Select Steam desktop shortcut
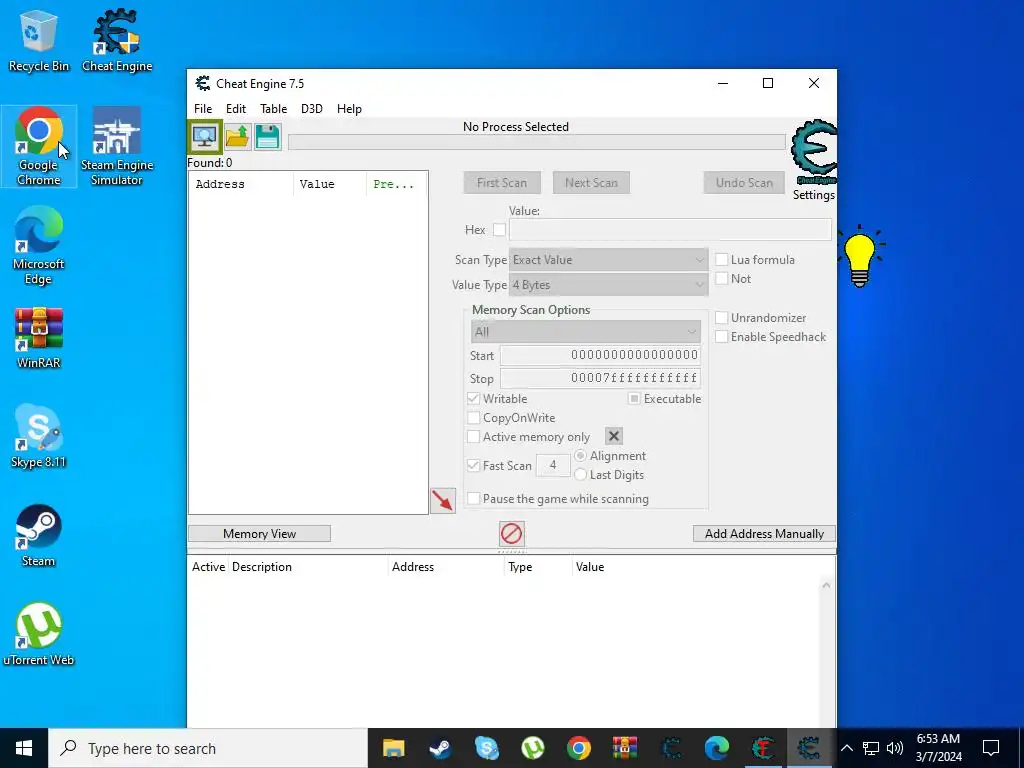This screenshot has height=768, width=1024. (39, 536)
